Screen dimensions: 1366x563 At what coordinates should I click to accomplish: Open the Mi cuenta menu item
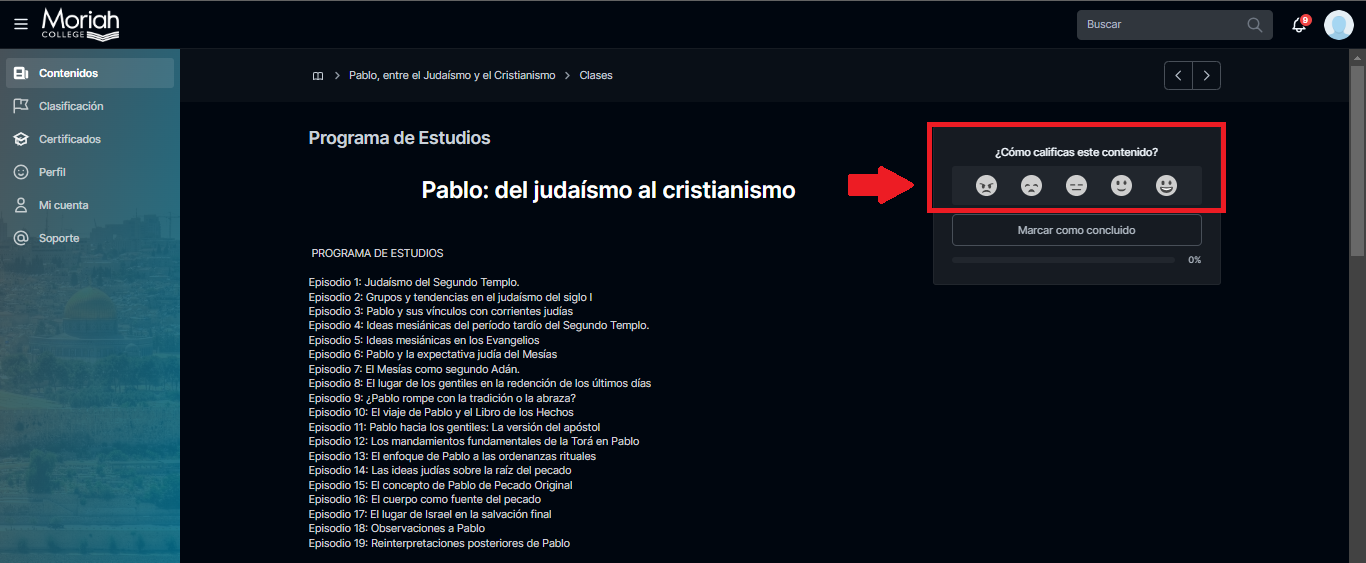[x=90, y=205]
